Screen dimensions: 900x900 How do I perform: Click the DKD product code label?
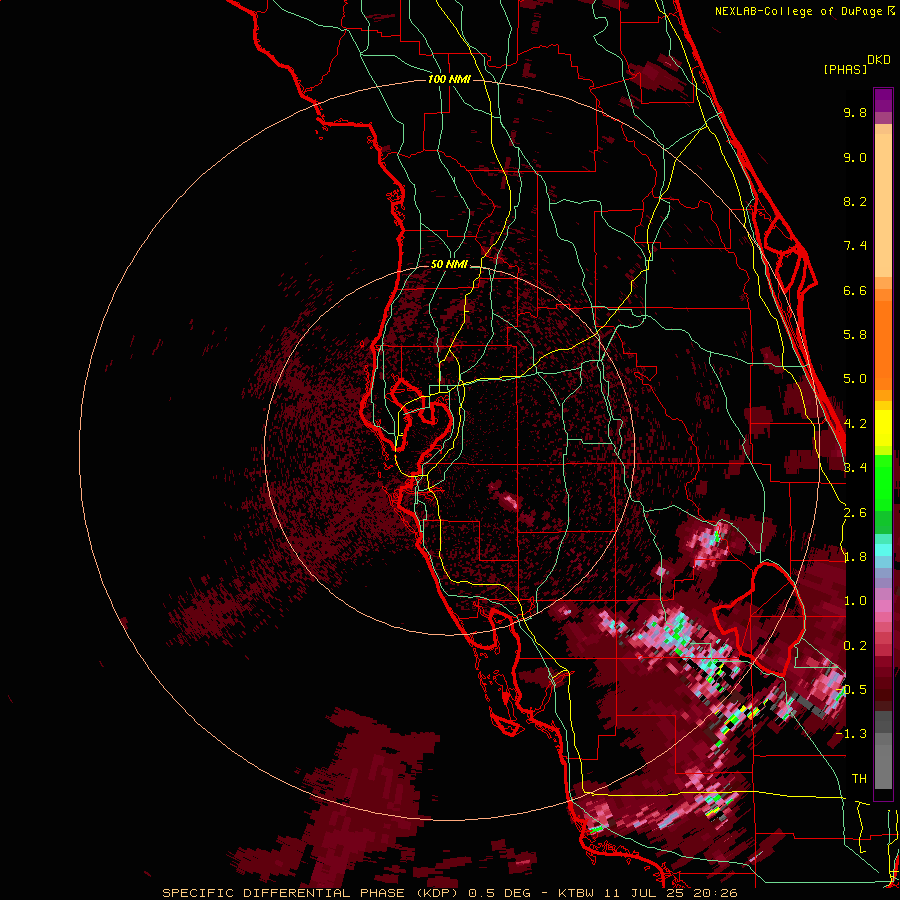tap(879, 60)
